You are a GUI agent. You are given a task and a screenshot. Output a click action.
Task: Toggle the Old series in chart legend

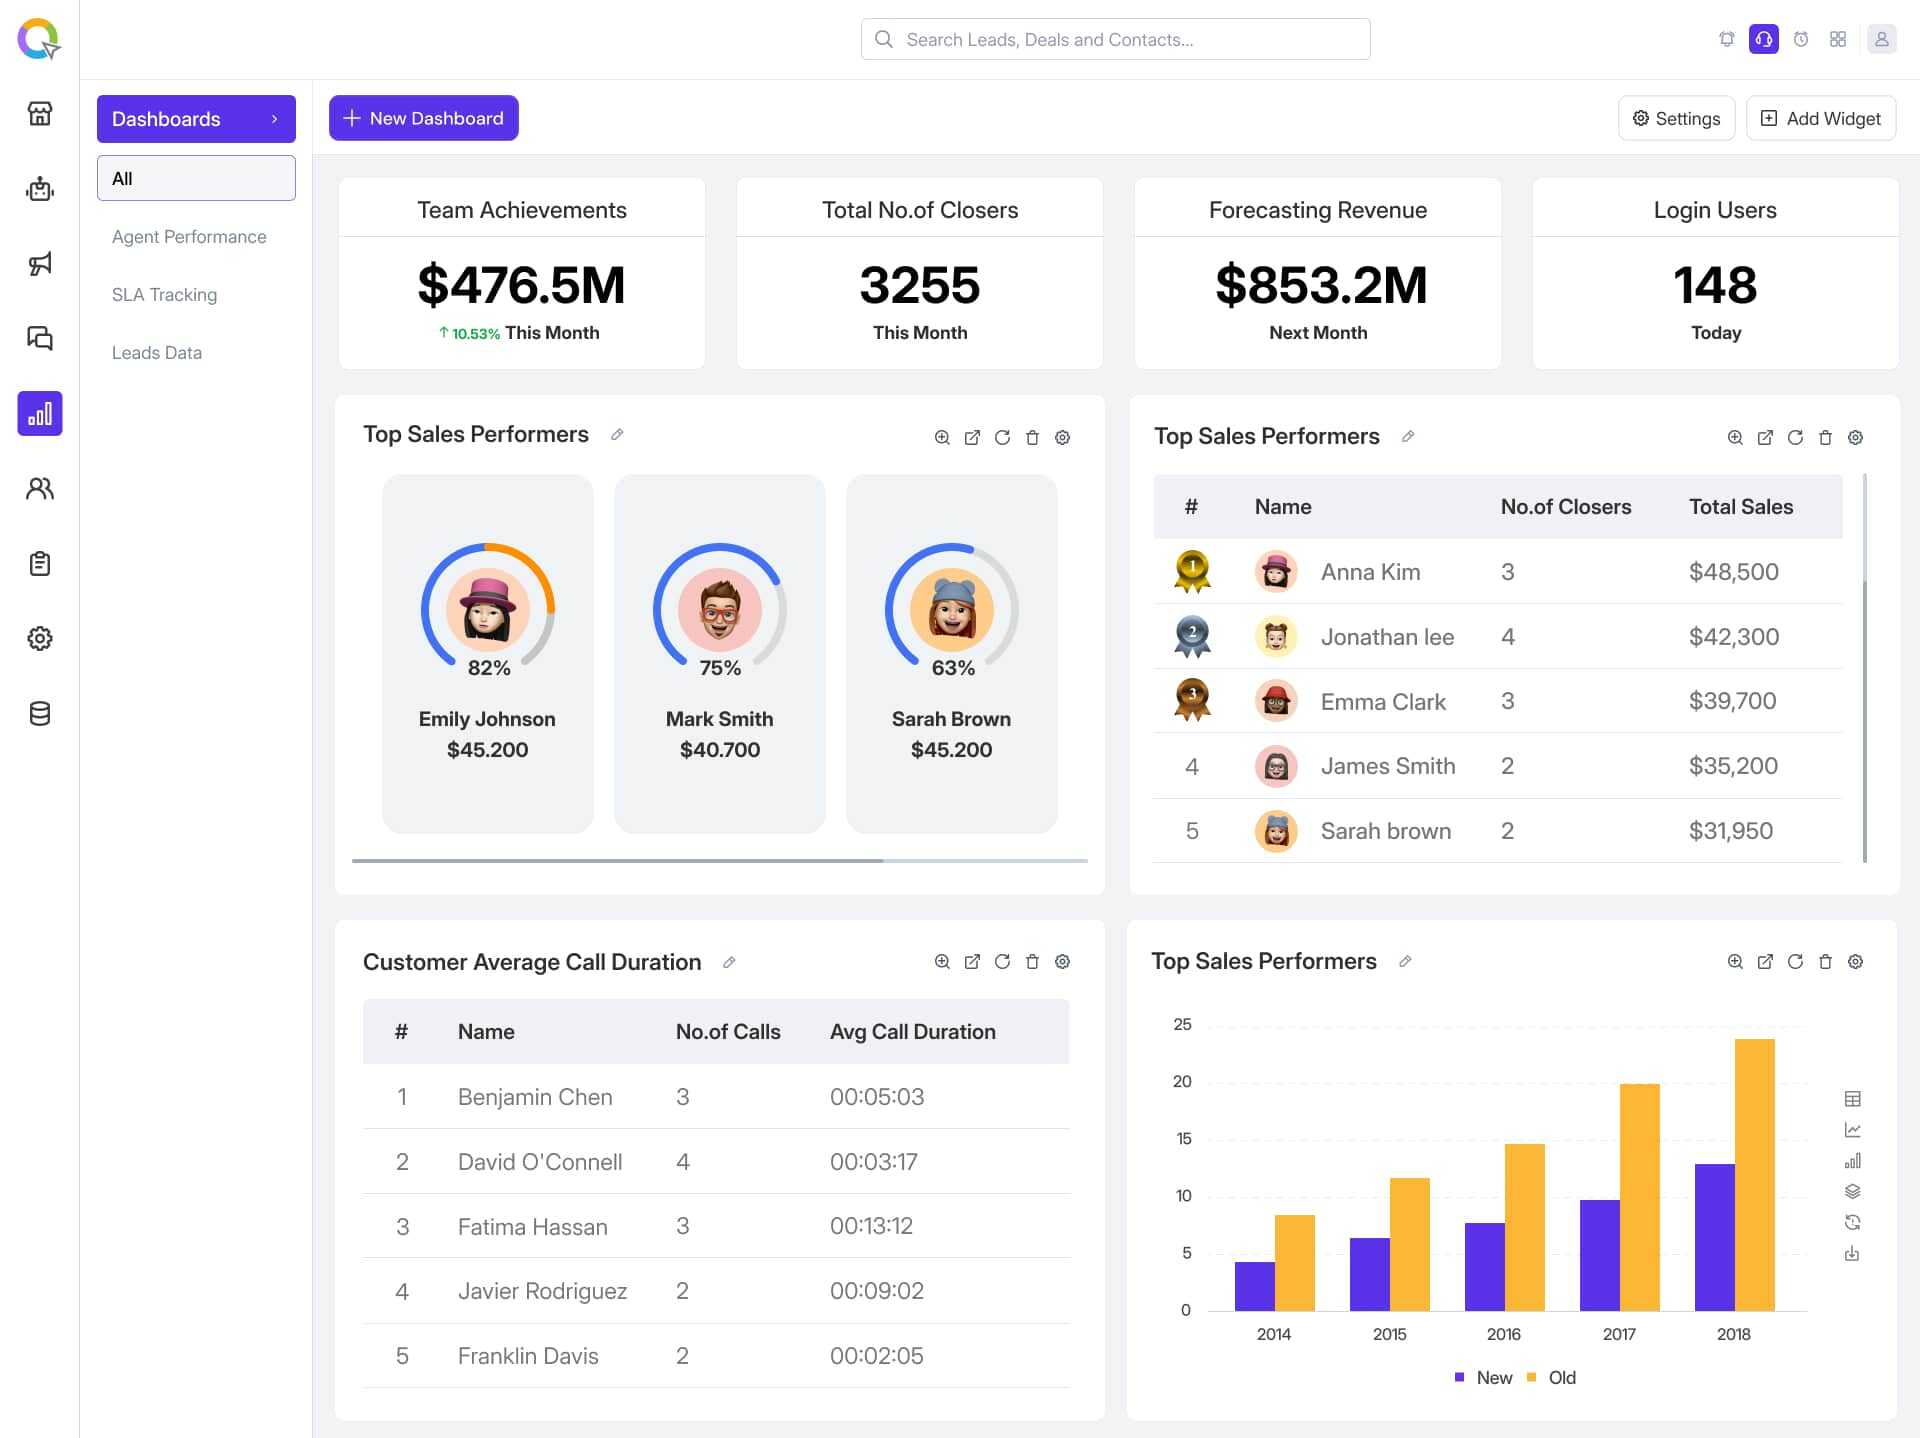[x=1551, y=1378]
